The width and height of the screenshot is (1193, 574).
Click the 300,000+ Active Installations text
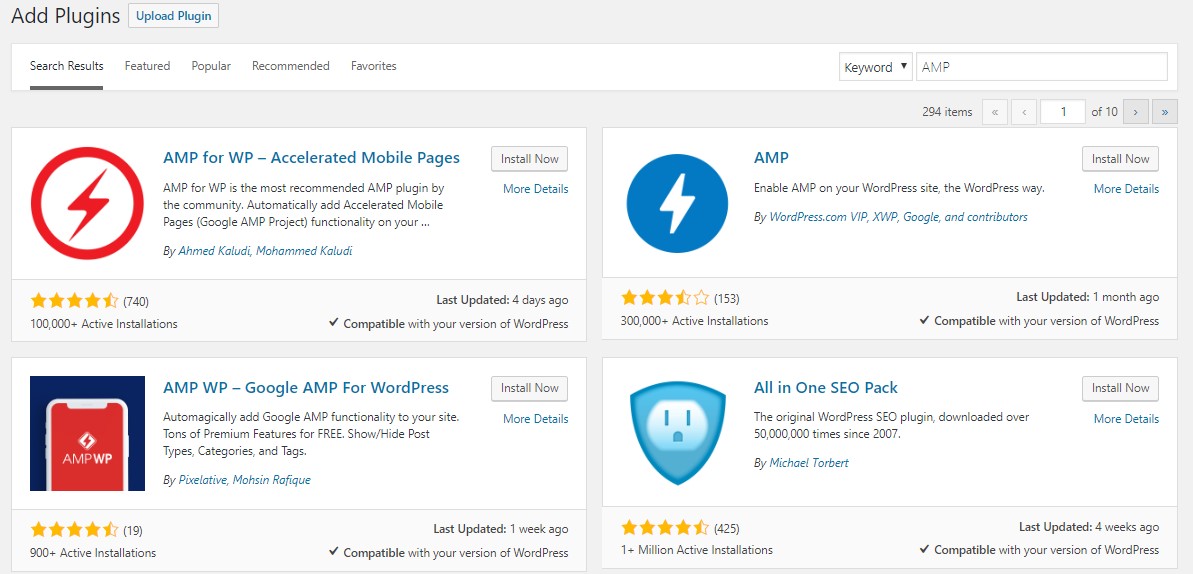coord(695,321)
